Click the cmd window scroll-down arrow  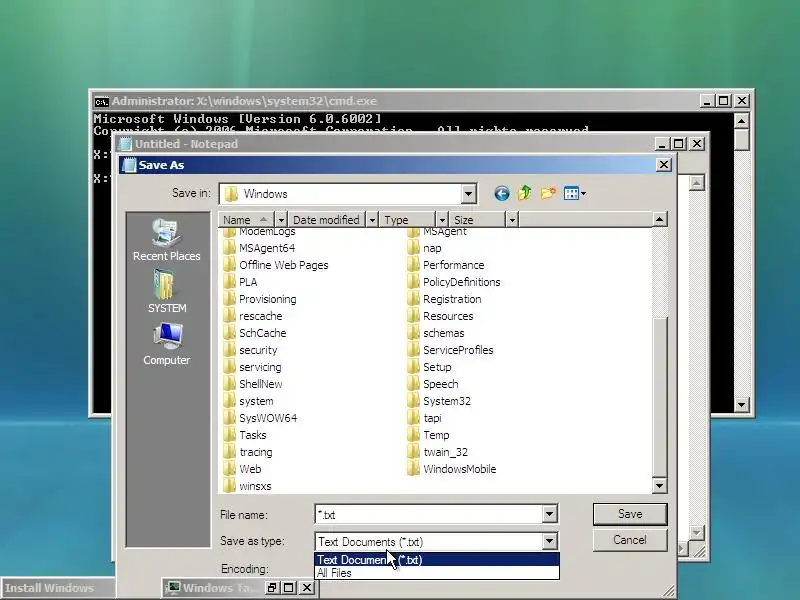pos(741,405)
